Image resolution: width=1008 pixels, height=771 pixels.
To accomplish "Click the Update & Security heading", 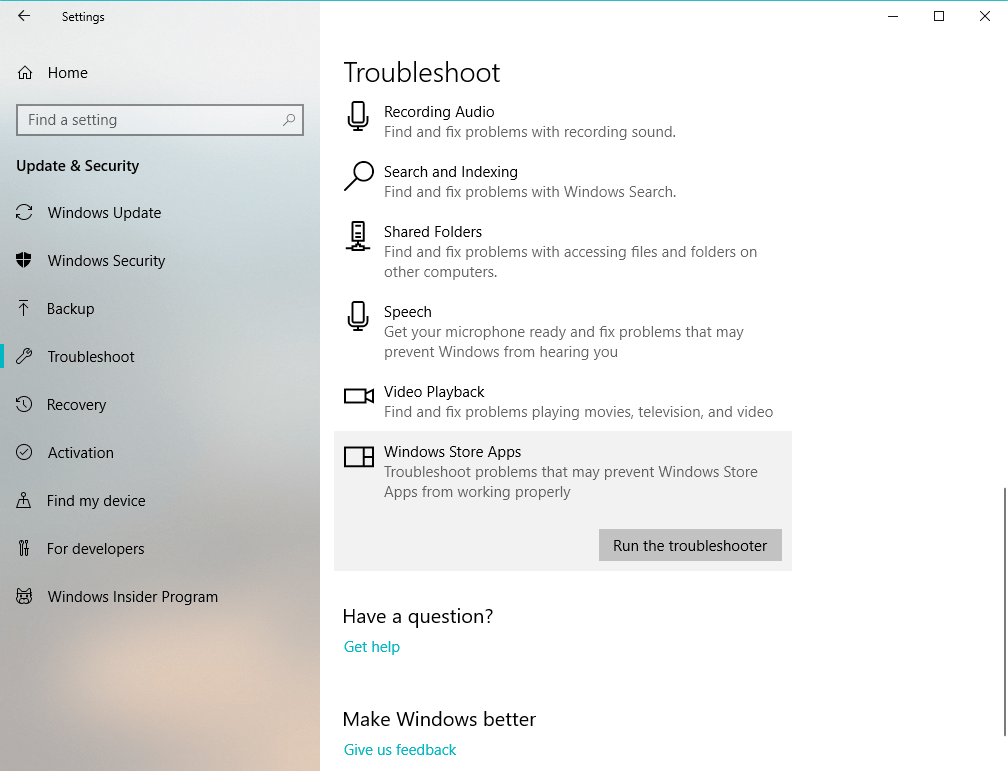I will tap(78, 166).
